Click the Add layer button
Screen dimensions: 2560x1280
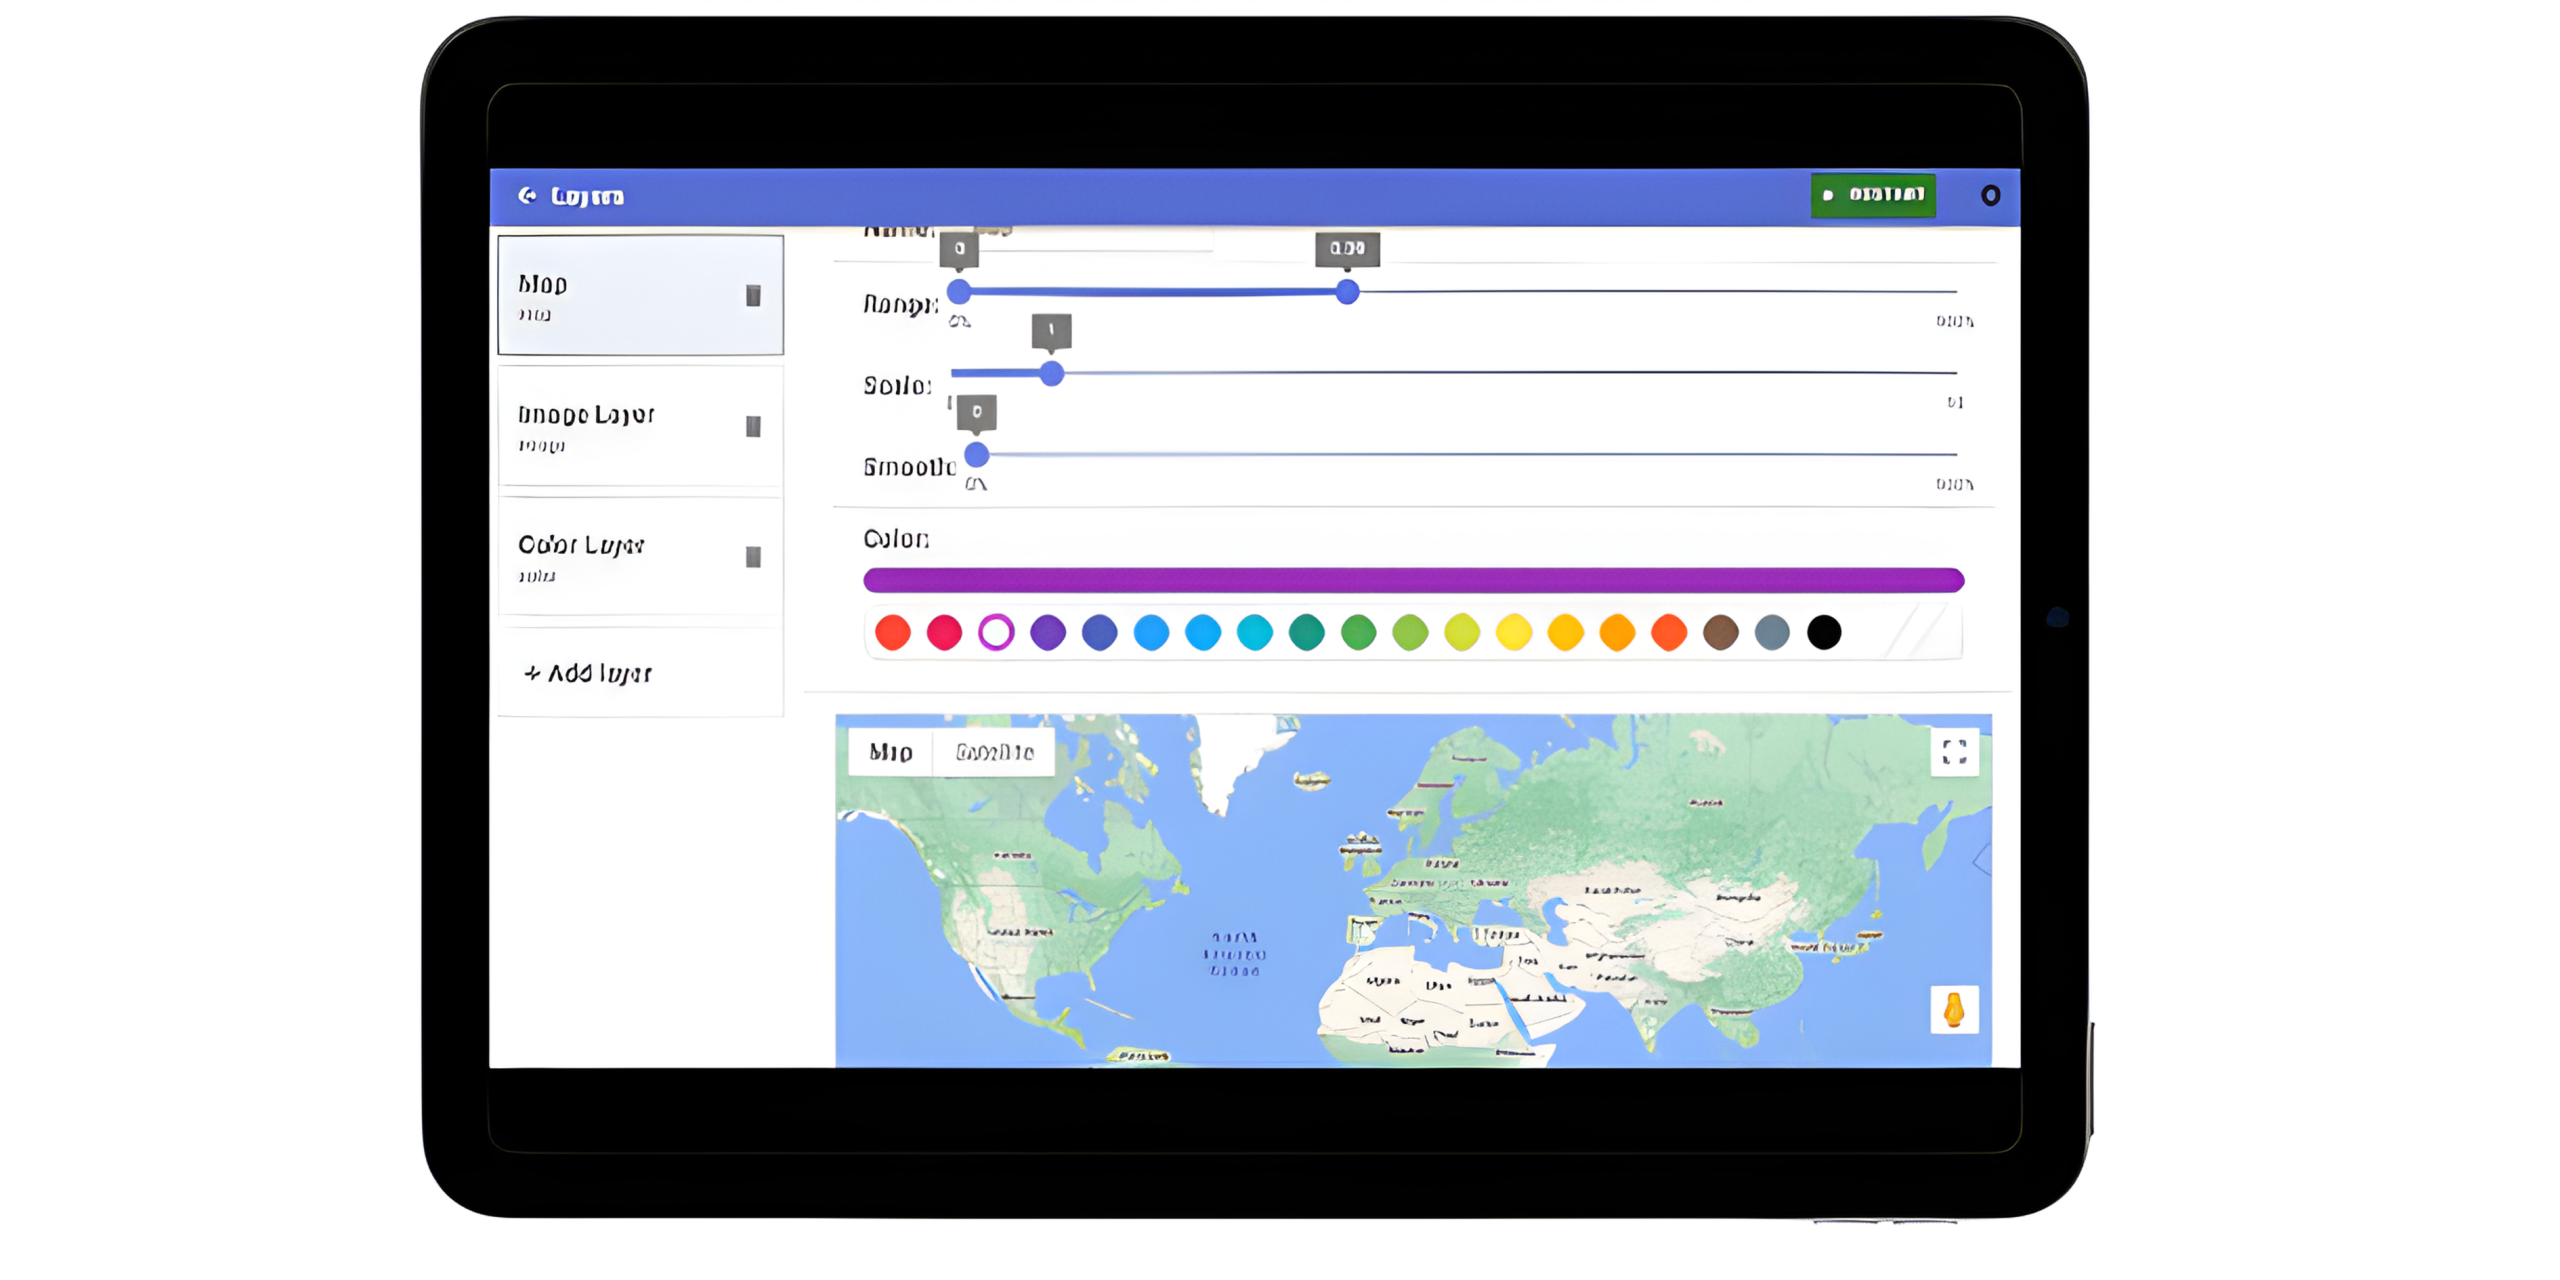(640, 673)
